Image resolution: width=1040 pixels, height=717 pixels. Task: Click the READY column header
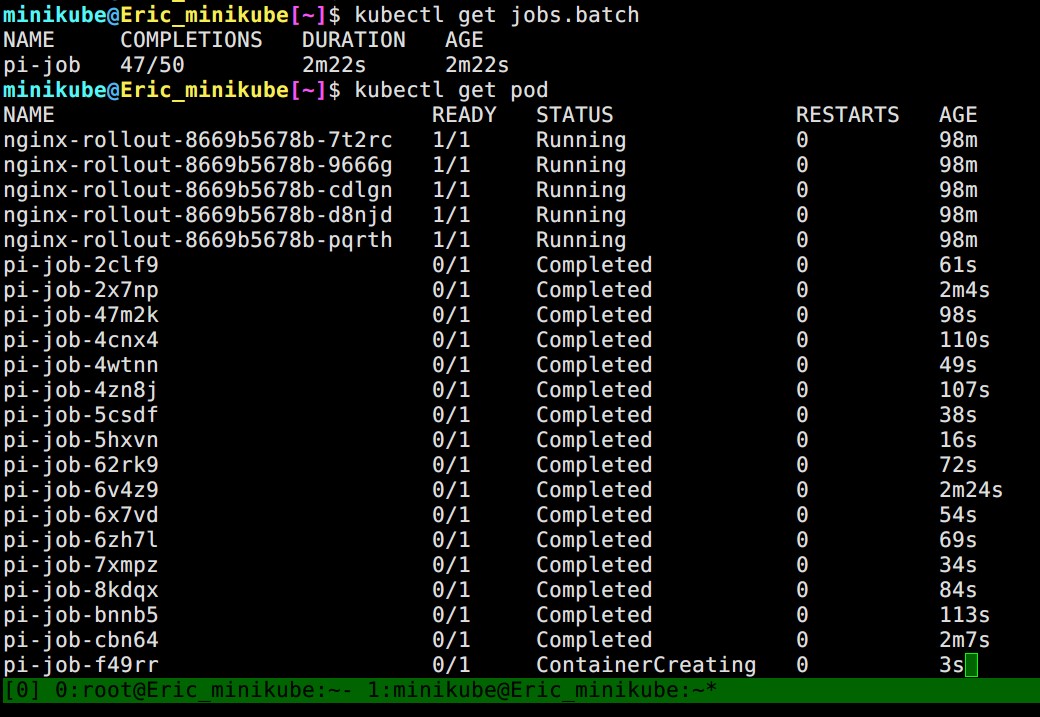(464, 115)
